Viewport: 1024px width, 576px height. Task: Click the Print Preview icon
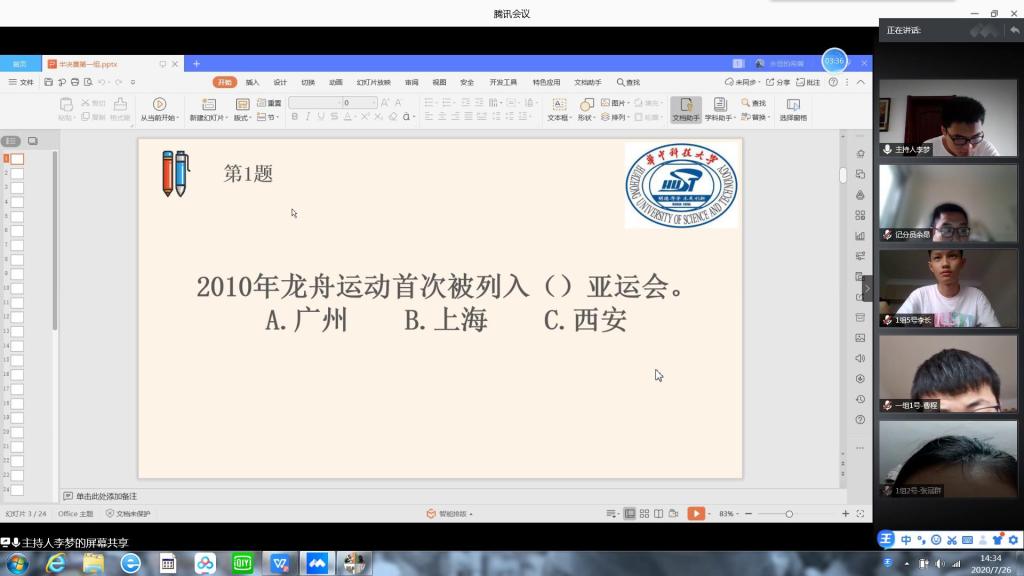[x=88, y=82]
